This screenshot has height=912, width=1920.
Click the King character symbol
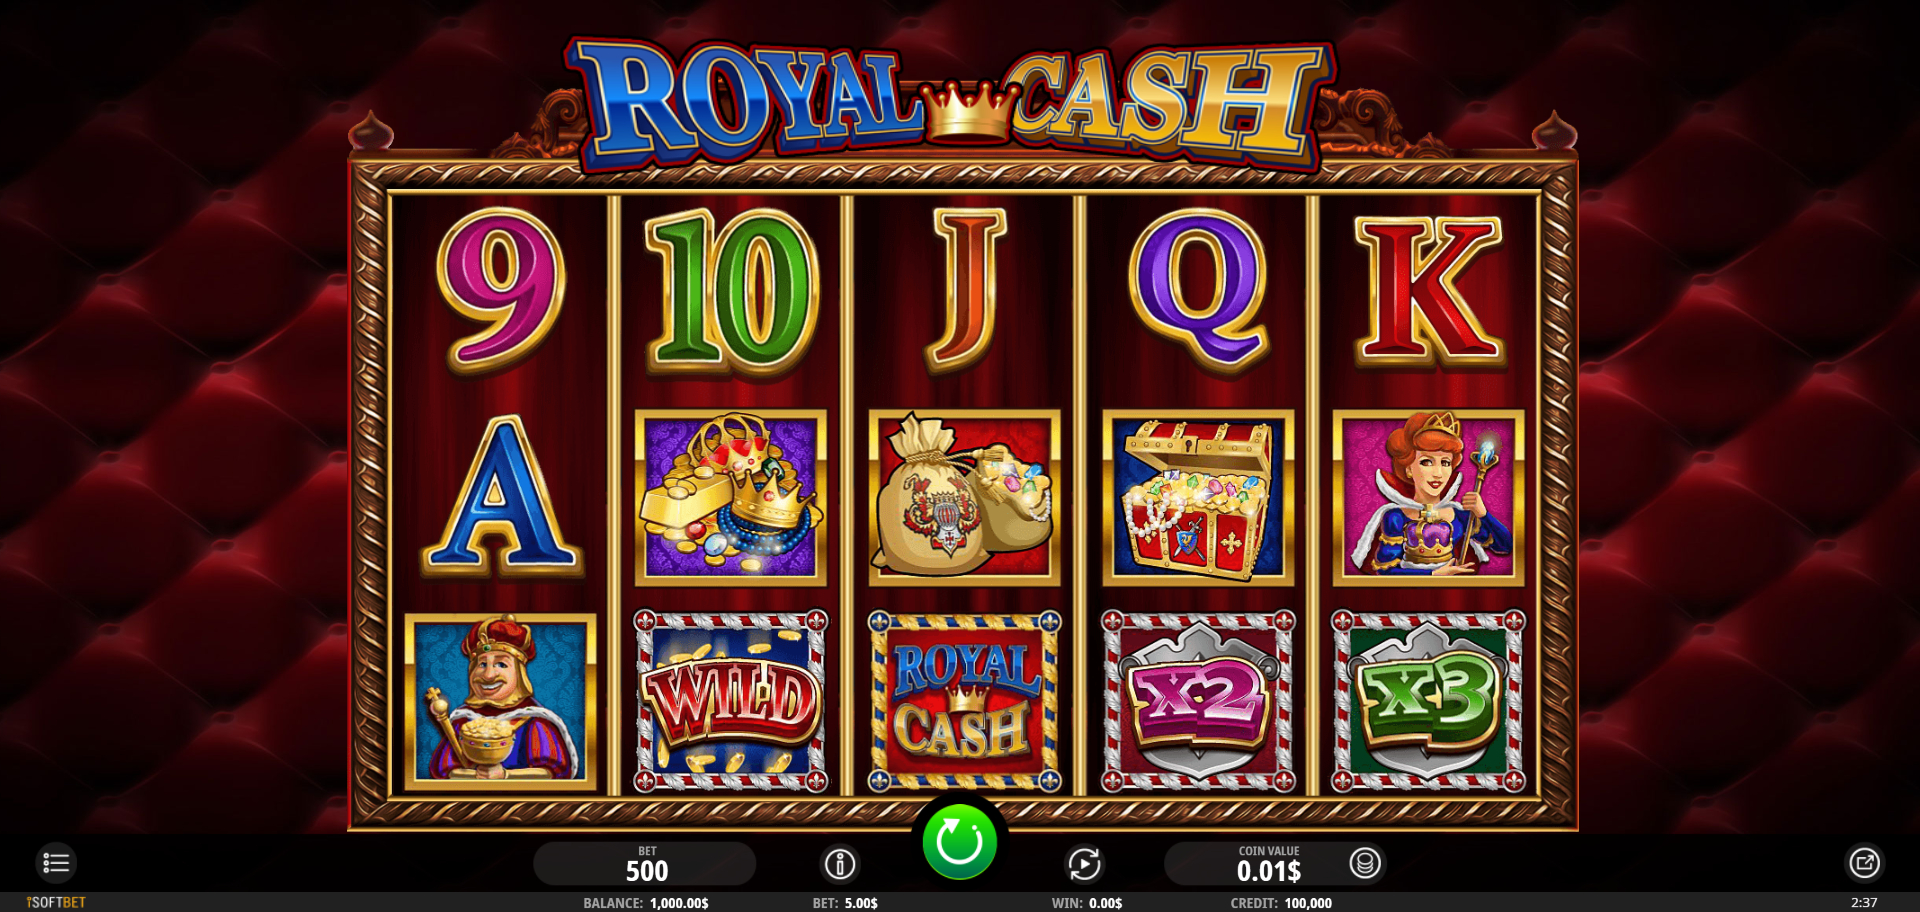point(500,702)
